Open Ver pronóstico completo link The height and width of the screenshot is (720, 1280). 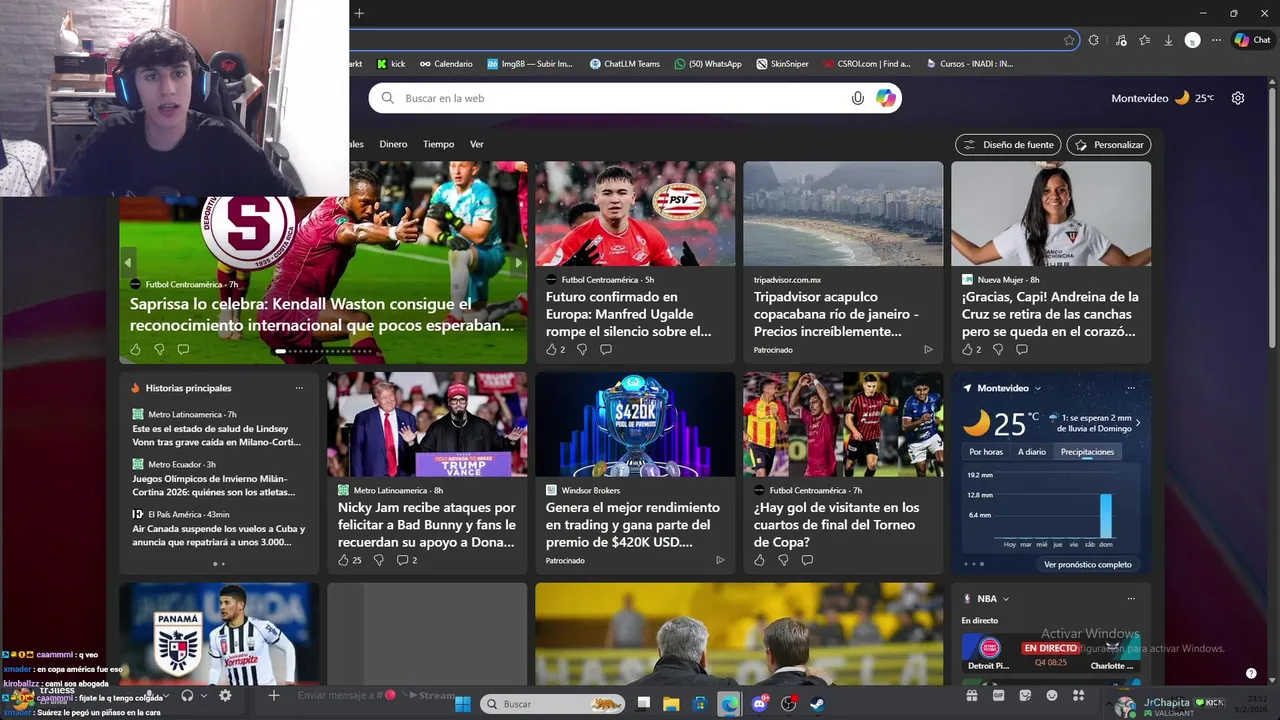pos(1088,564)
